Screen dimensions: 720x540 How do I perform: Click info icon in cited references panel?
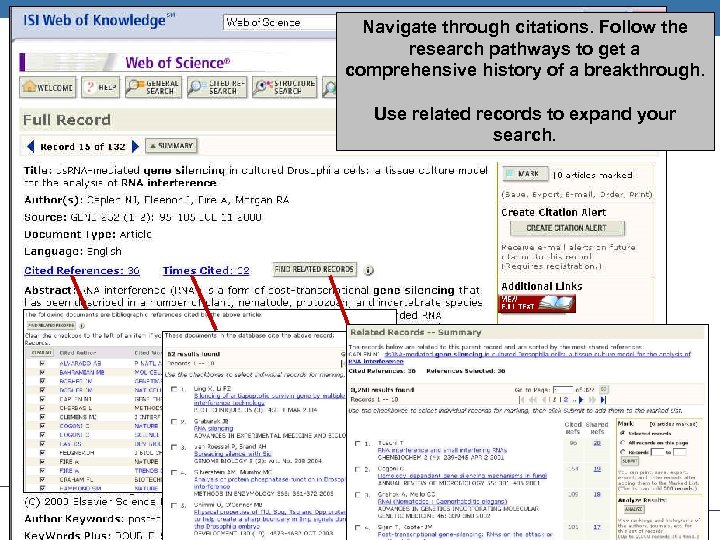coord(82,326)
